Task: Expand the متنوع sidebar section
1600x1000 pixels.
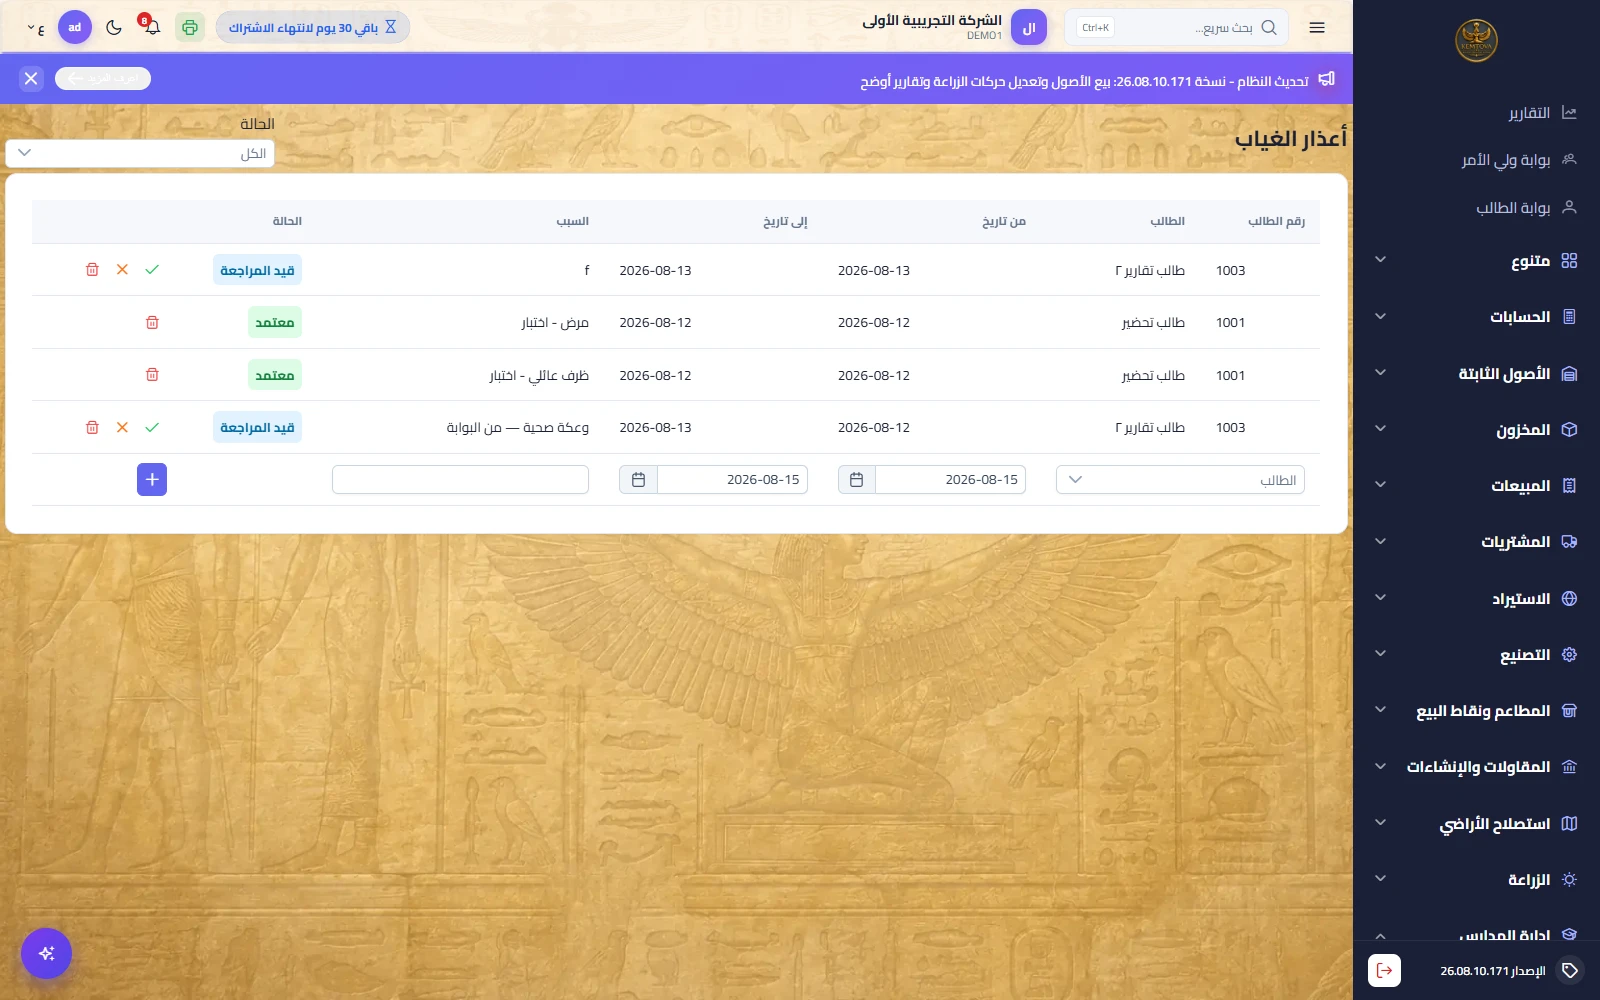Action: [1476, 261]
